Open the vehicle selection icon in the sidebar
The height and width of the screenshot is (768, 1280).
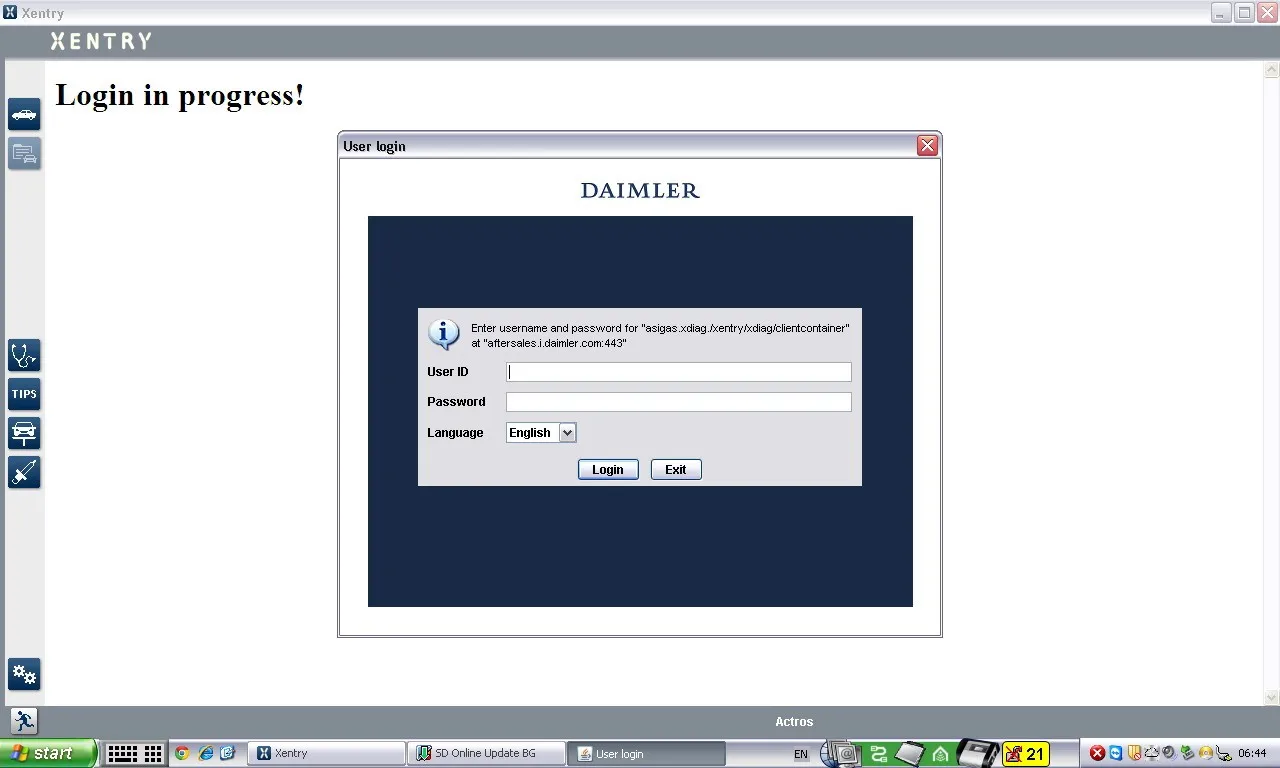pyautogui.click(x=24, y=114)
